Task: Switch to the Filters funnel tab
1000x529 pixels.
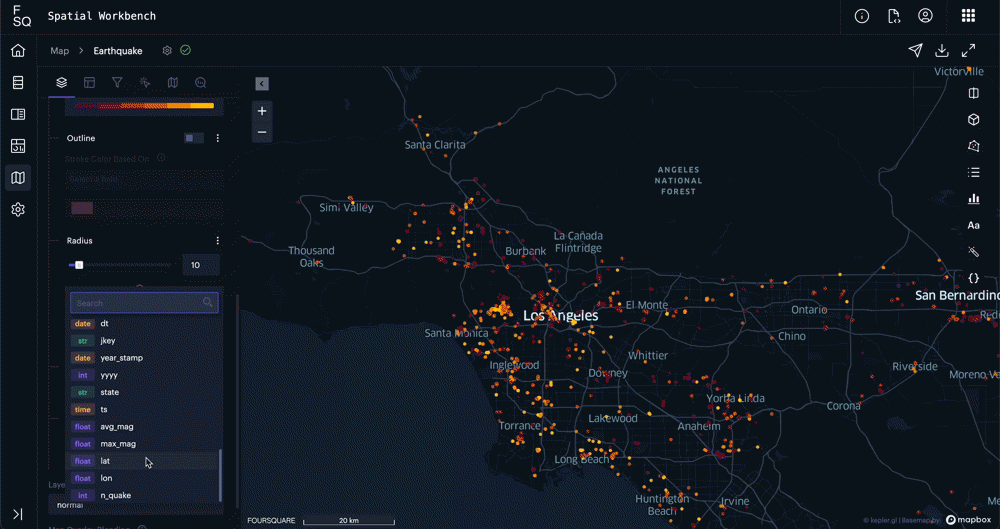Action: [x=117, y=82]
